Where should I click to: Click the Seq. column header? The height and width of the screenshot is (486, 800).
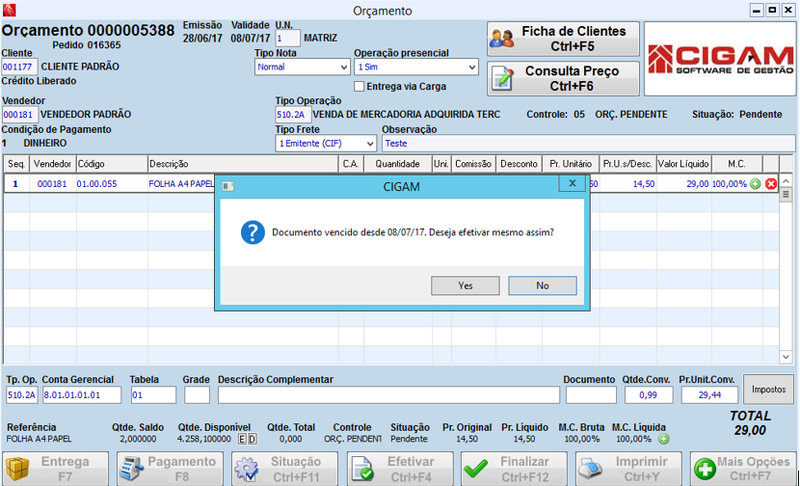click(x=16, y=164)
